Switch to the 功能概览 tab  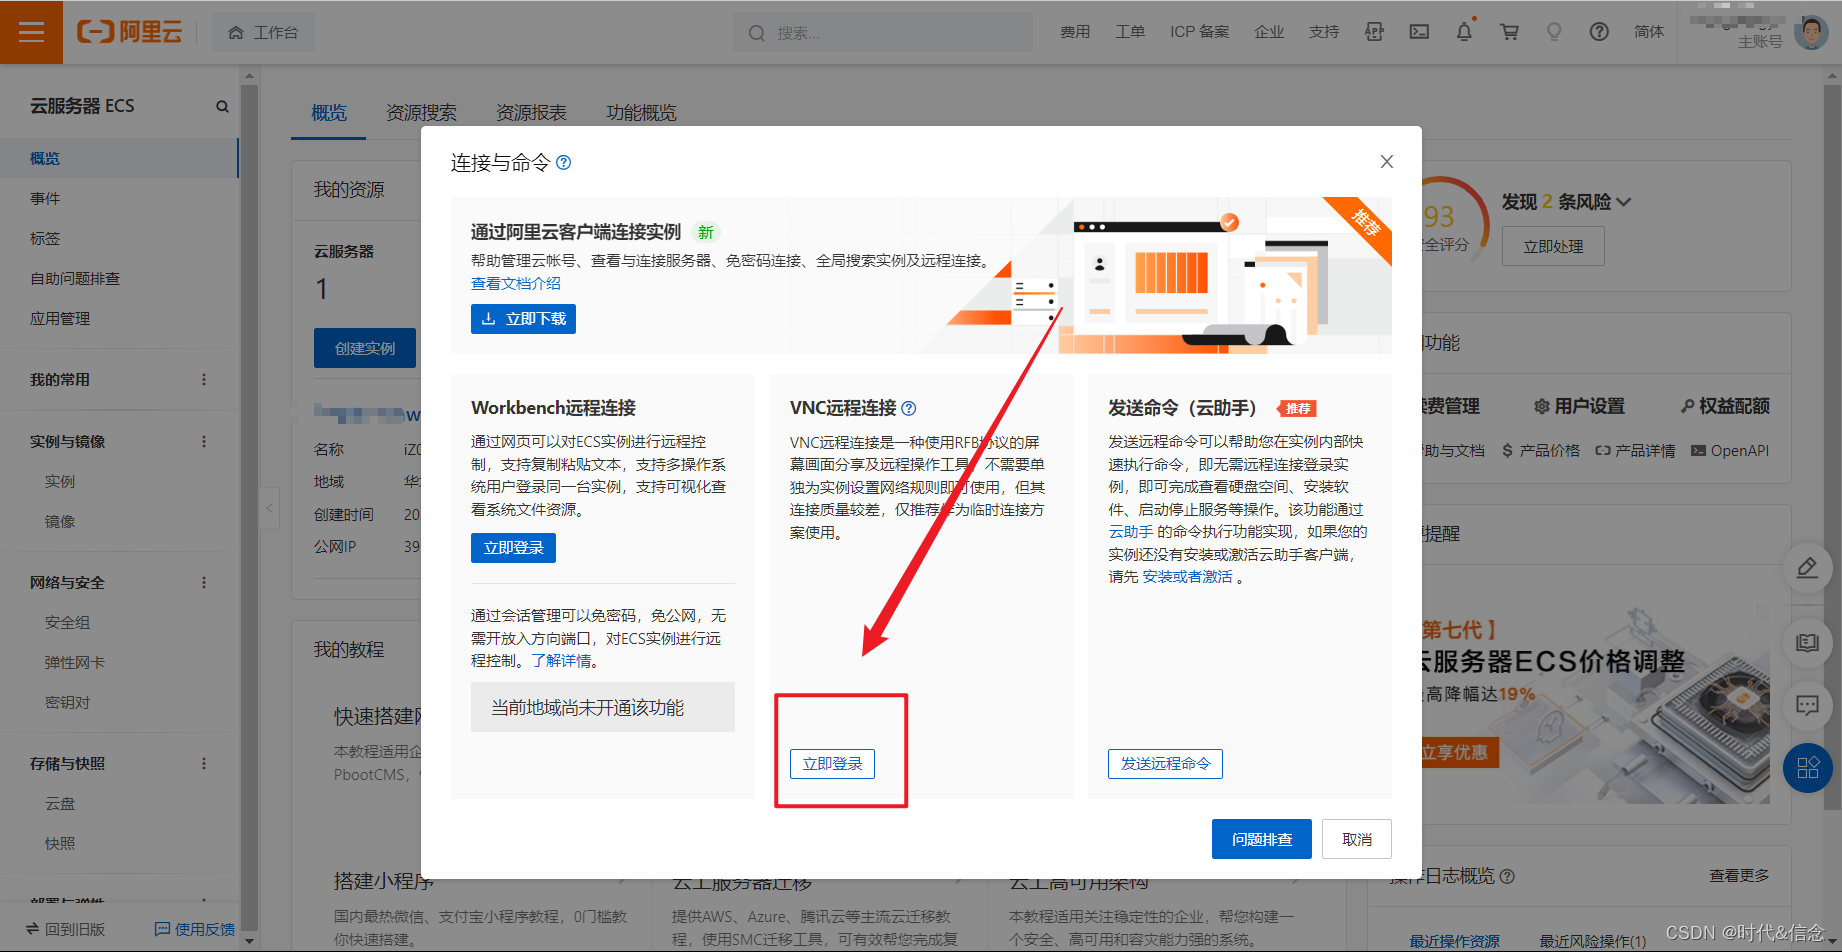coord(641,113)
